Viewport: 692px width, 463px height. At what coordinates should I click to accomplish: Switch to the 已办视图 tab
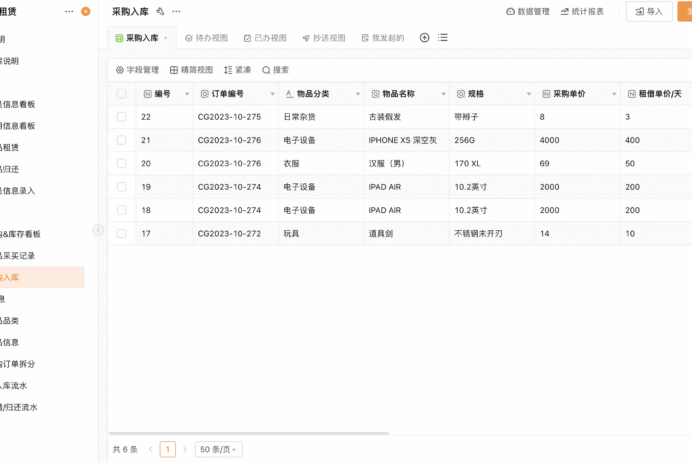[265, 38]
